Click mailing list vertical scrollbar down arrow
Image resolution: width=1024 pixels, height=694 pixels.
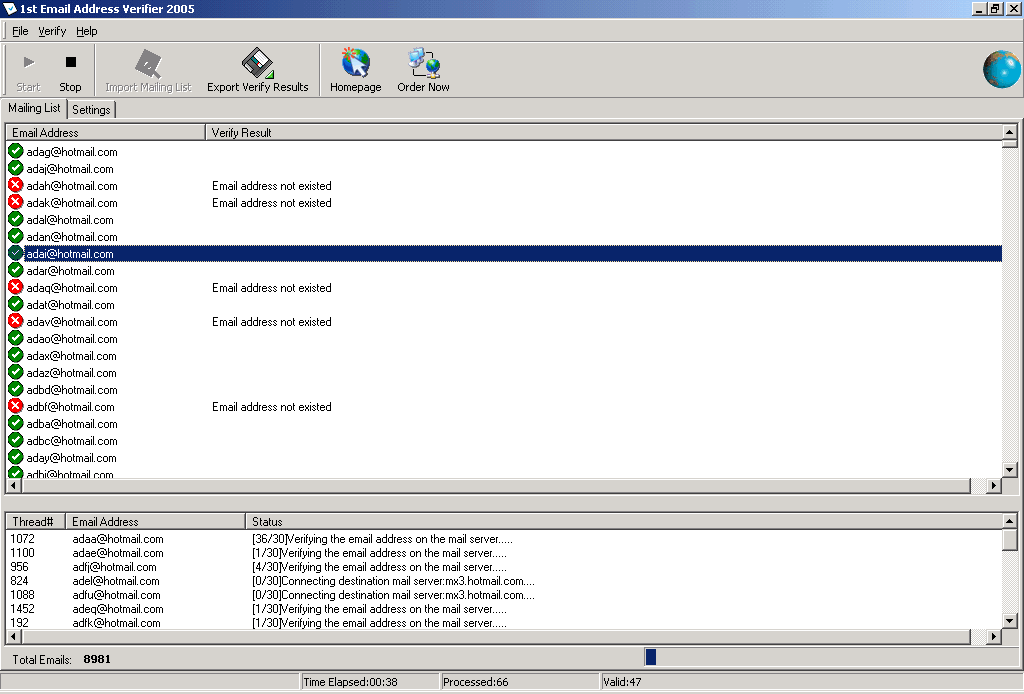click(x=1010, y=470)
